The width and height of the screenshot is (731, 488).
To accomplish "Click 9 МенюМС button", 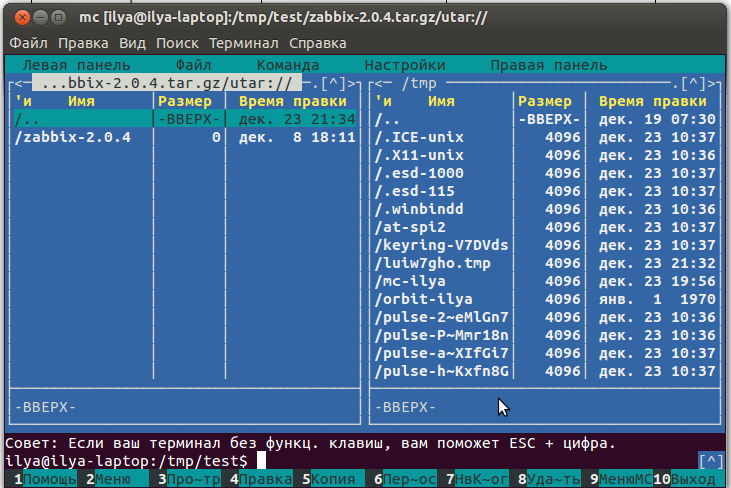I will click(x=621, y=479).
